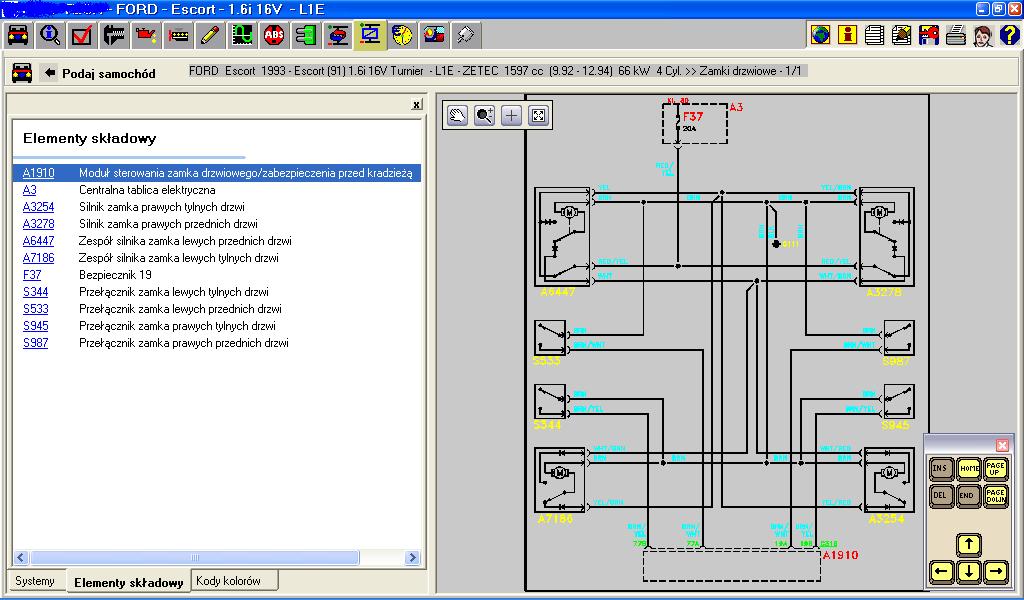Open the red checkmark maintenance icon
Screen dimensions: 1024x600
82,35
